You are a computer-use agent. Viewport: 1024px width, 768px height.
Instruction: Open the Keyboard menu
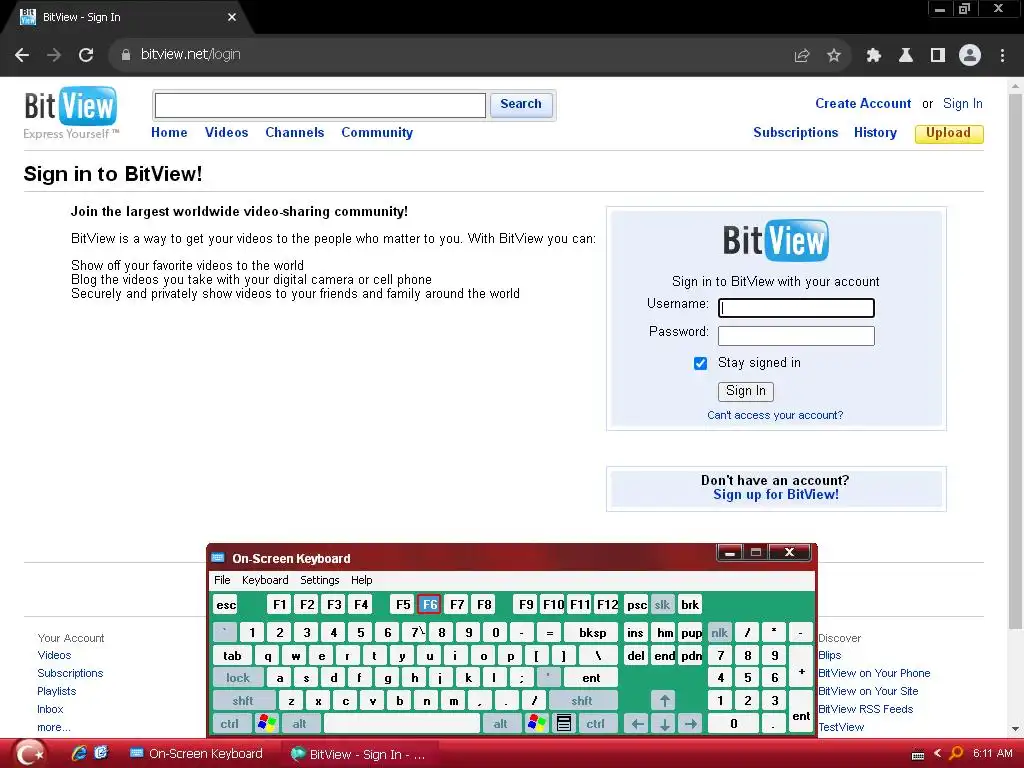click(264, 580)
